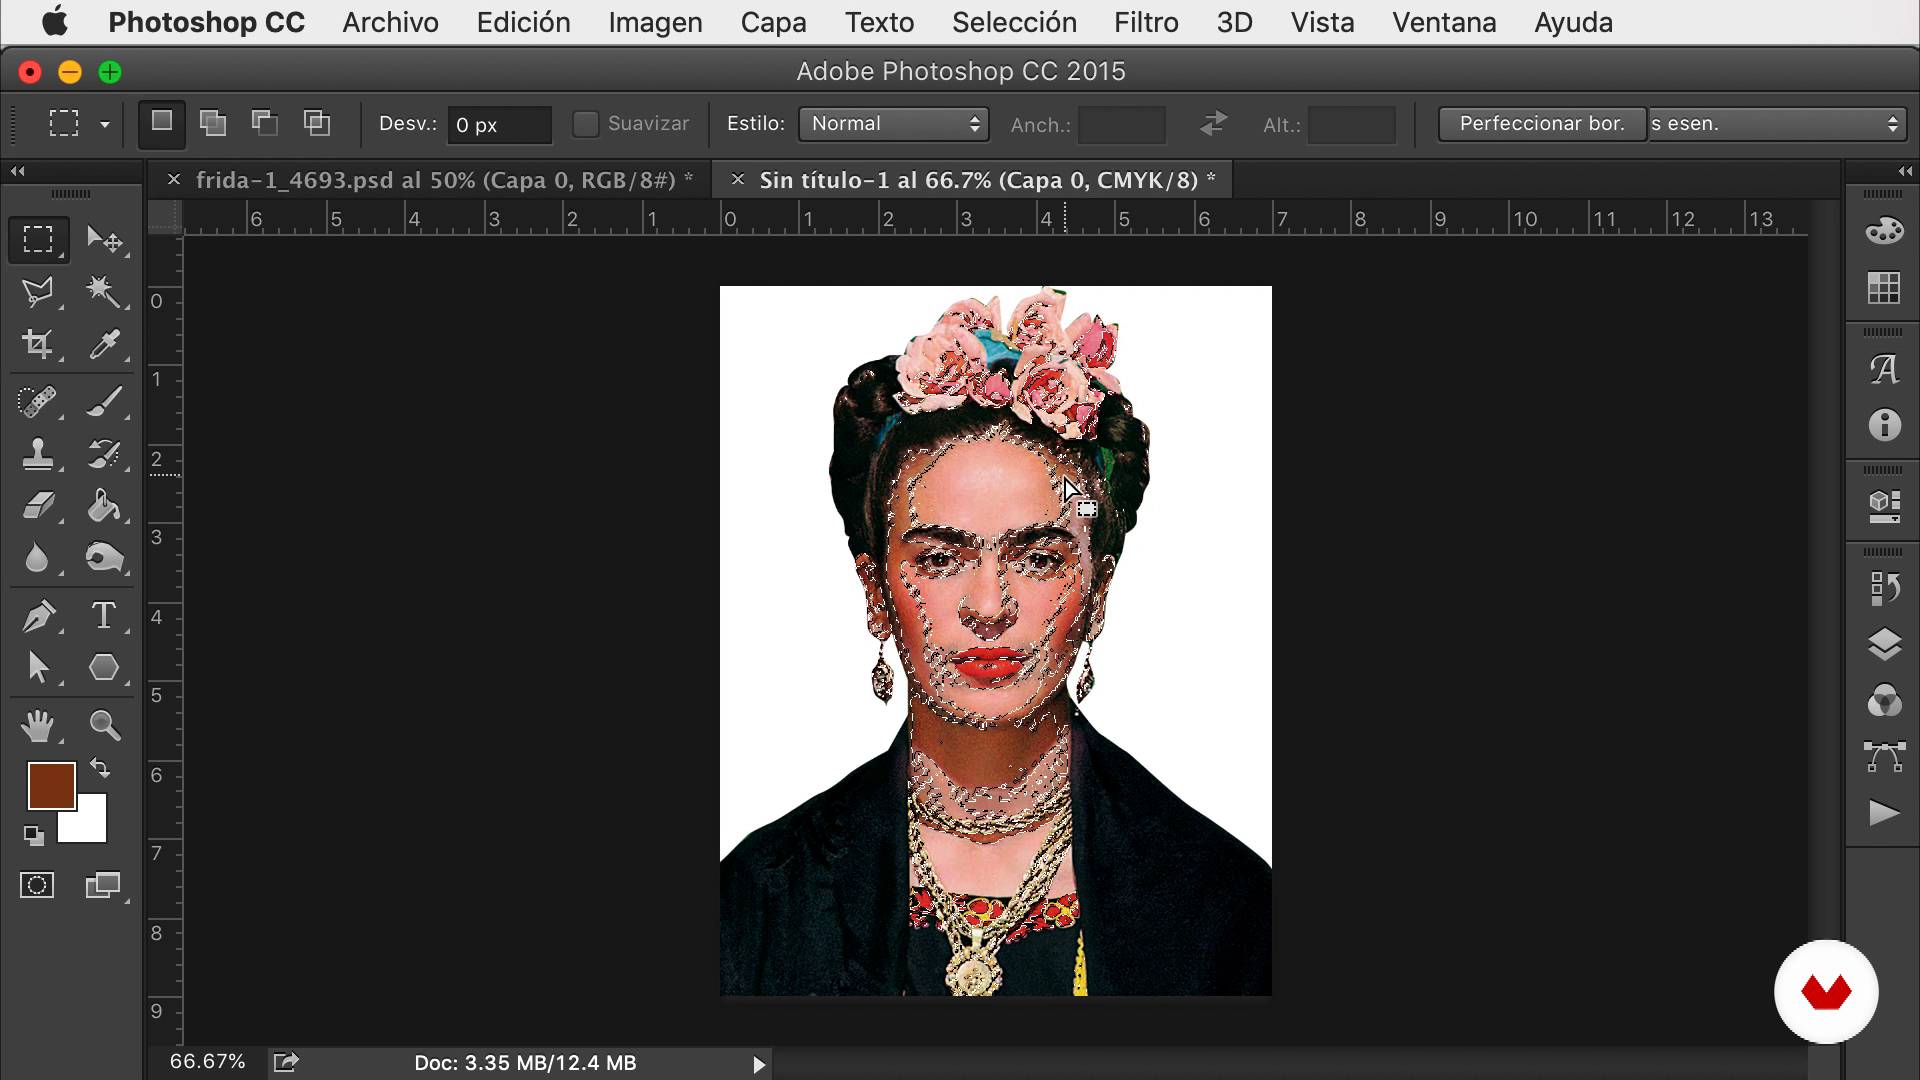The image size is (1920, 1080).
Task: Open the Archivo menu
Action: [390, 22]
